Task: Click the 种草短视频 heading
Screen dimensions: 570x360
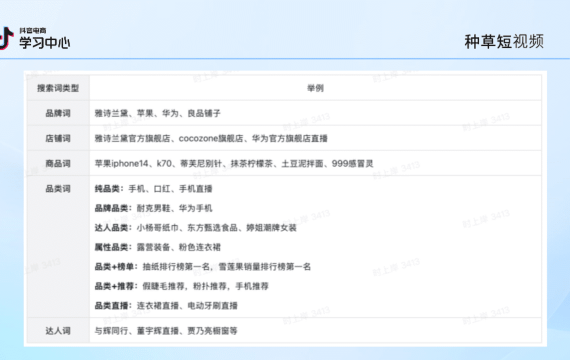Action: pyautogui.click(x=504, y=41)
